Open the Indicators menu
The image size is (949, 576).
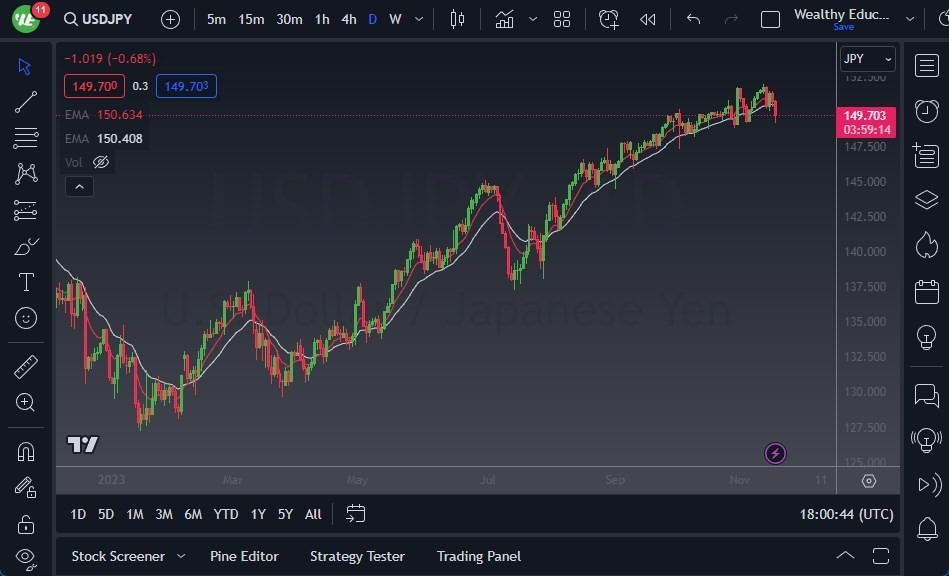click(503, 18)
